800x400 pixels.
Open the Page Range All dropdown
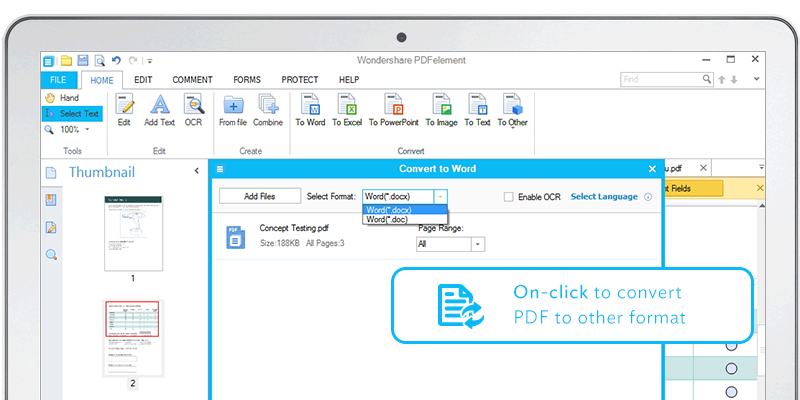tap(451, 244)
